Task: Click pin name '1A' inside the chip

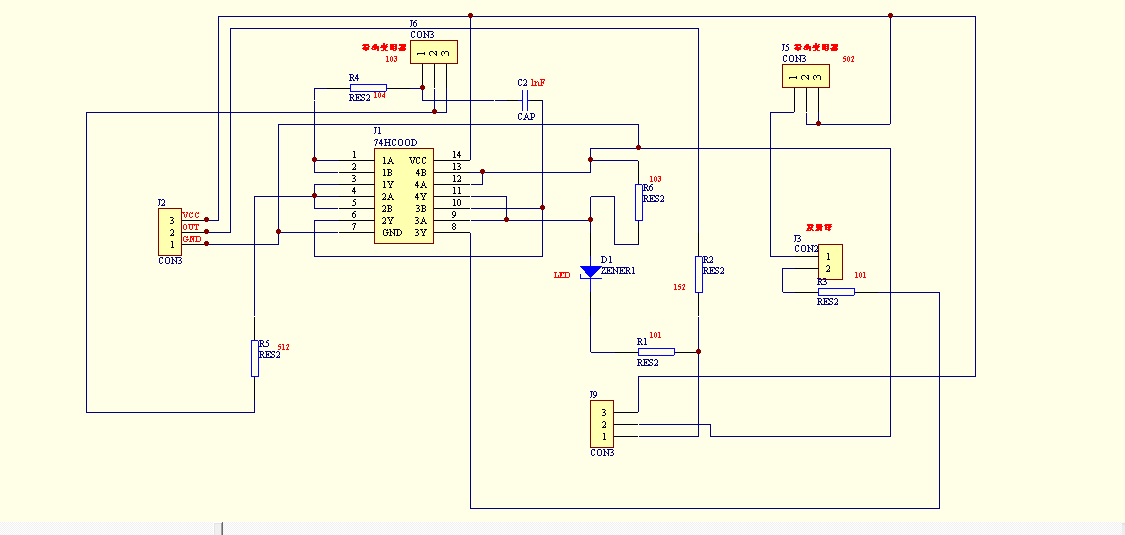Action: click(x=387, y=161)
